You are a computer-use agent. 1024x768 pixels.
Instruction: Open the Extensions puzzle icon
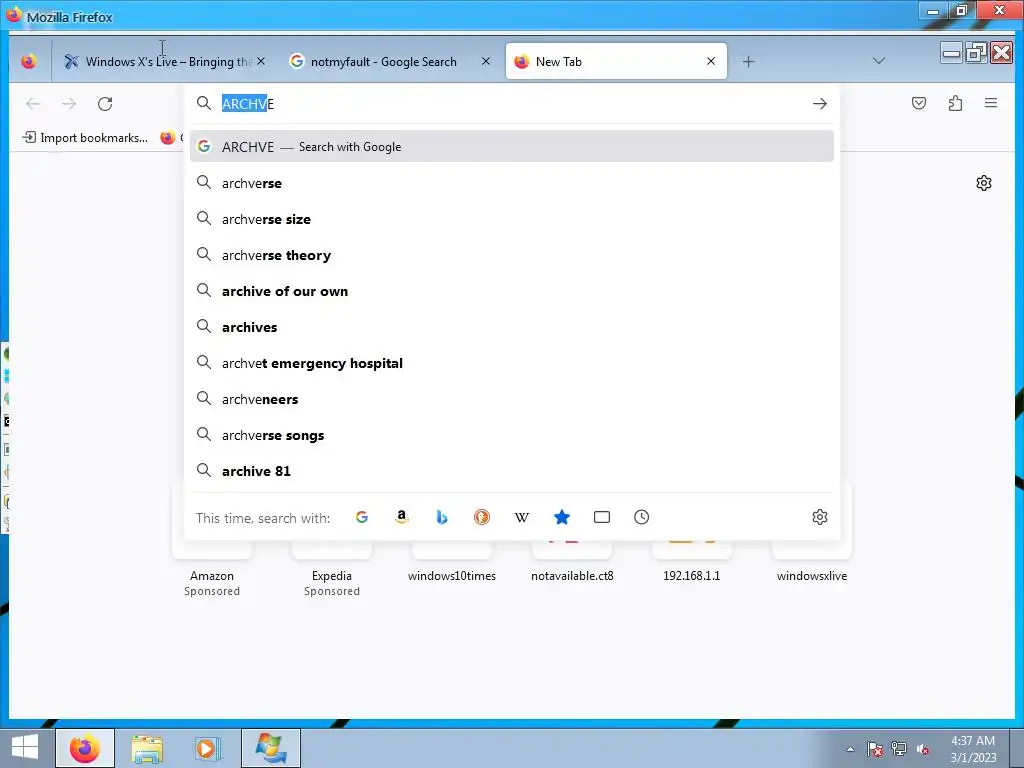click(955, 103)
